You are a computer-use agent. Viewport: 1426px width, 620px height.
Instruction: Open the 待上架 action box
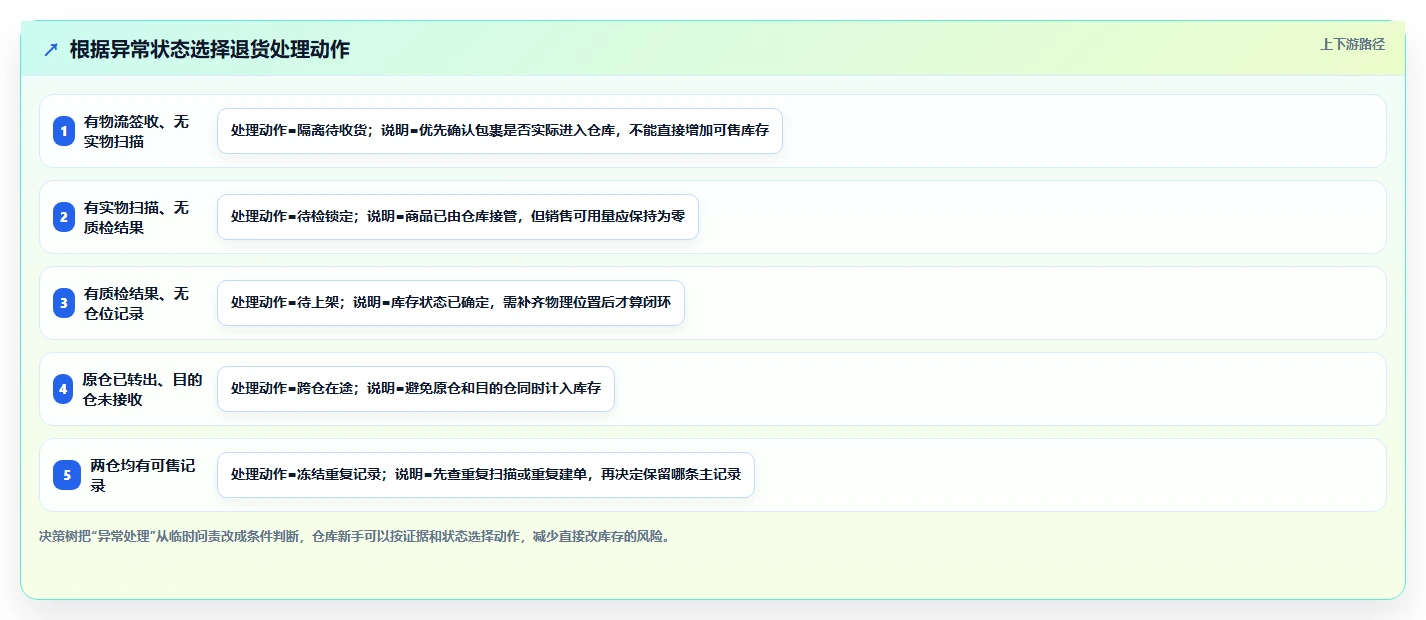(451, 303)
